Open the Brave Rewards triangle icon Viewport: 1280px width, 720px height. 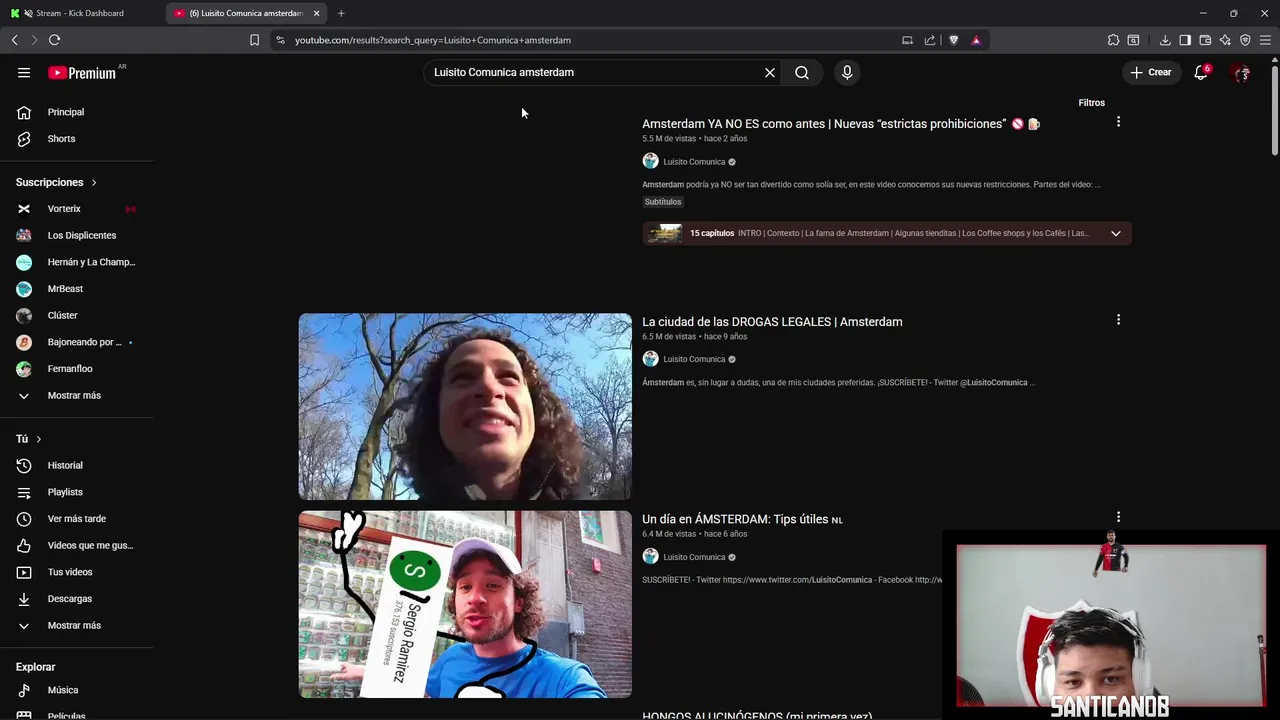point(976,40)
